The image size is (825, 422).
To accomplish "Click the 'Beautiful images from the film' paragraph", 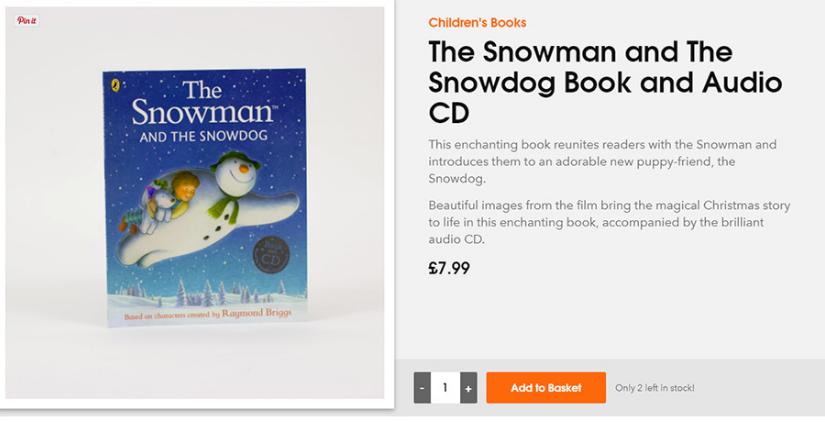I will pos(609,222).
